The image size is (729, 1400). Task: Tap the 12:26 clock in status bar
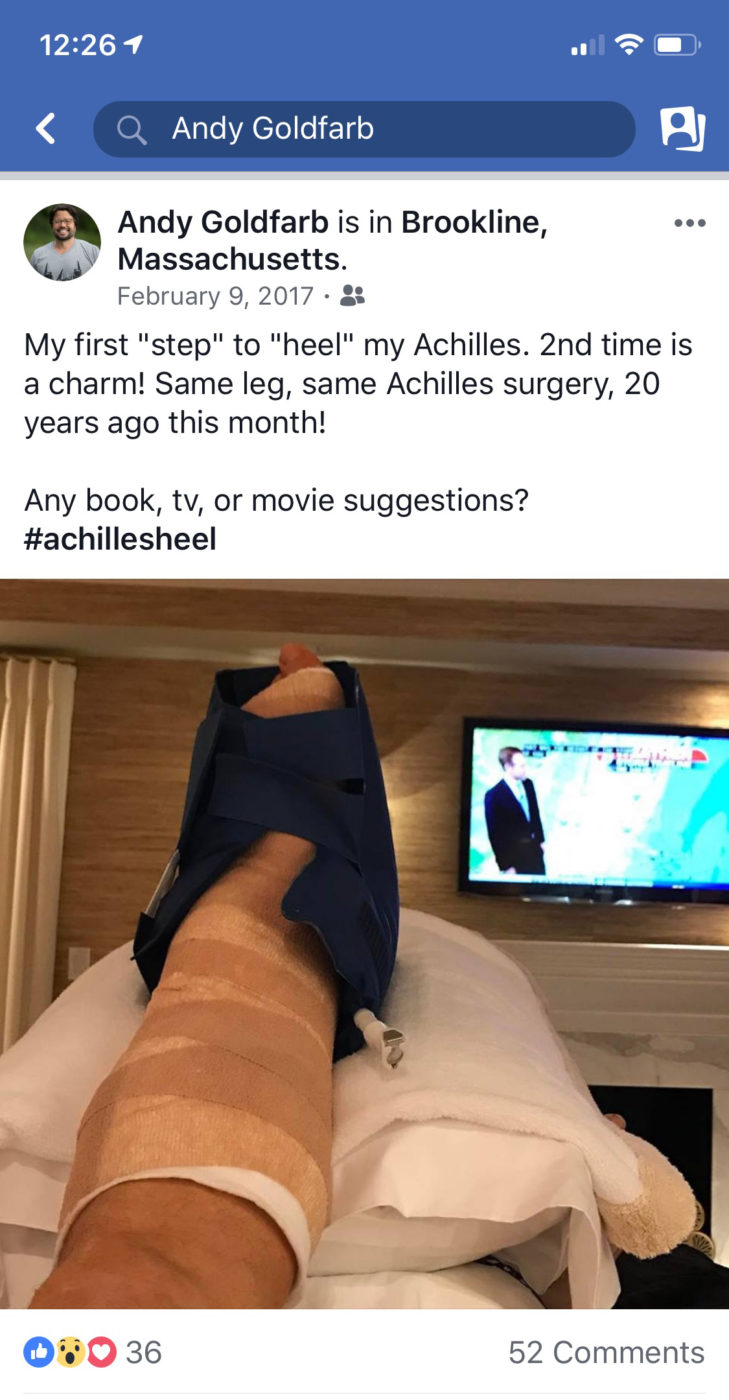(x=78, y=46)
